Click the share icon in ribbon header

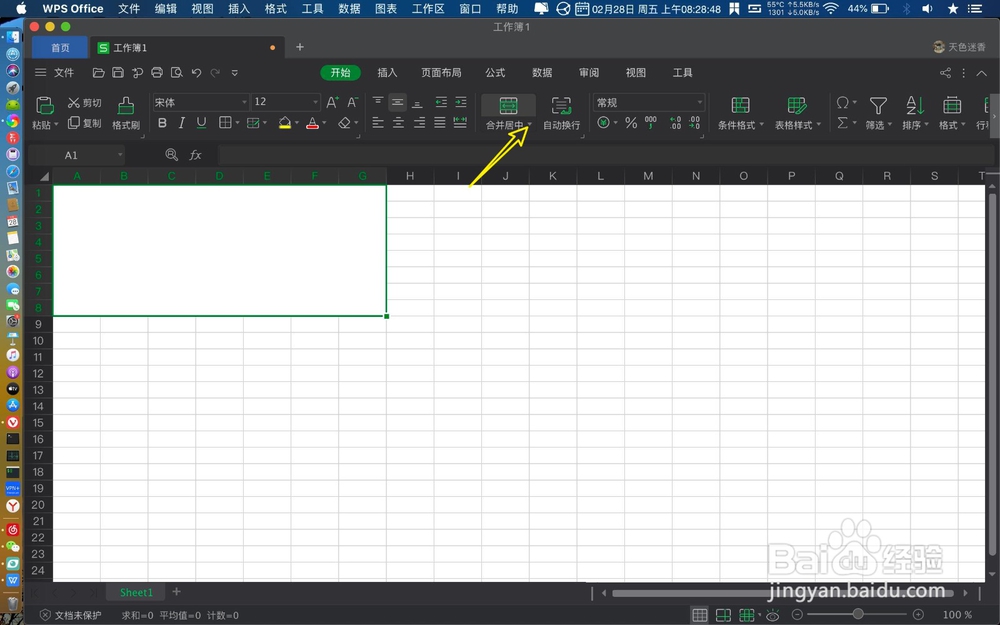coord(945,73)
